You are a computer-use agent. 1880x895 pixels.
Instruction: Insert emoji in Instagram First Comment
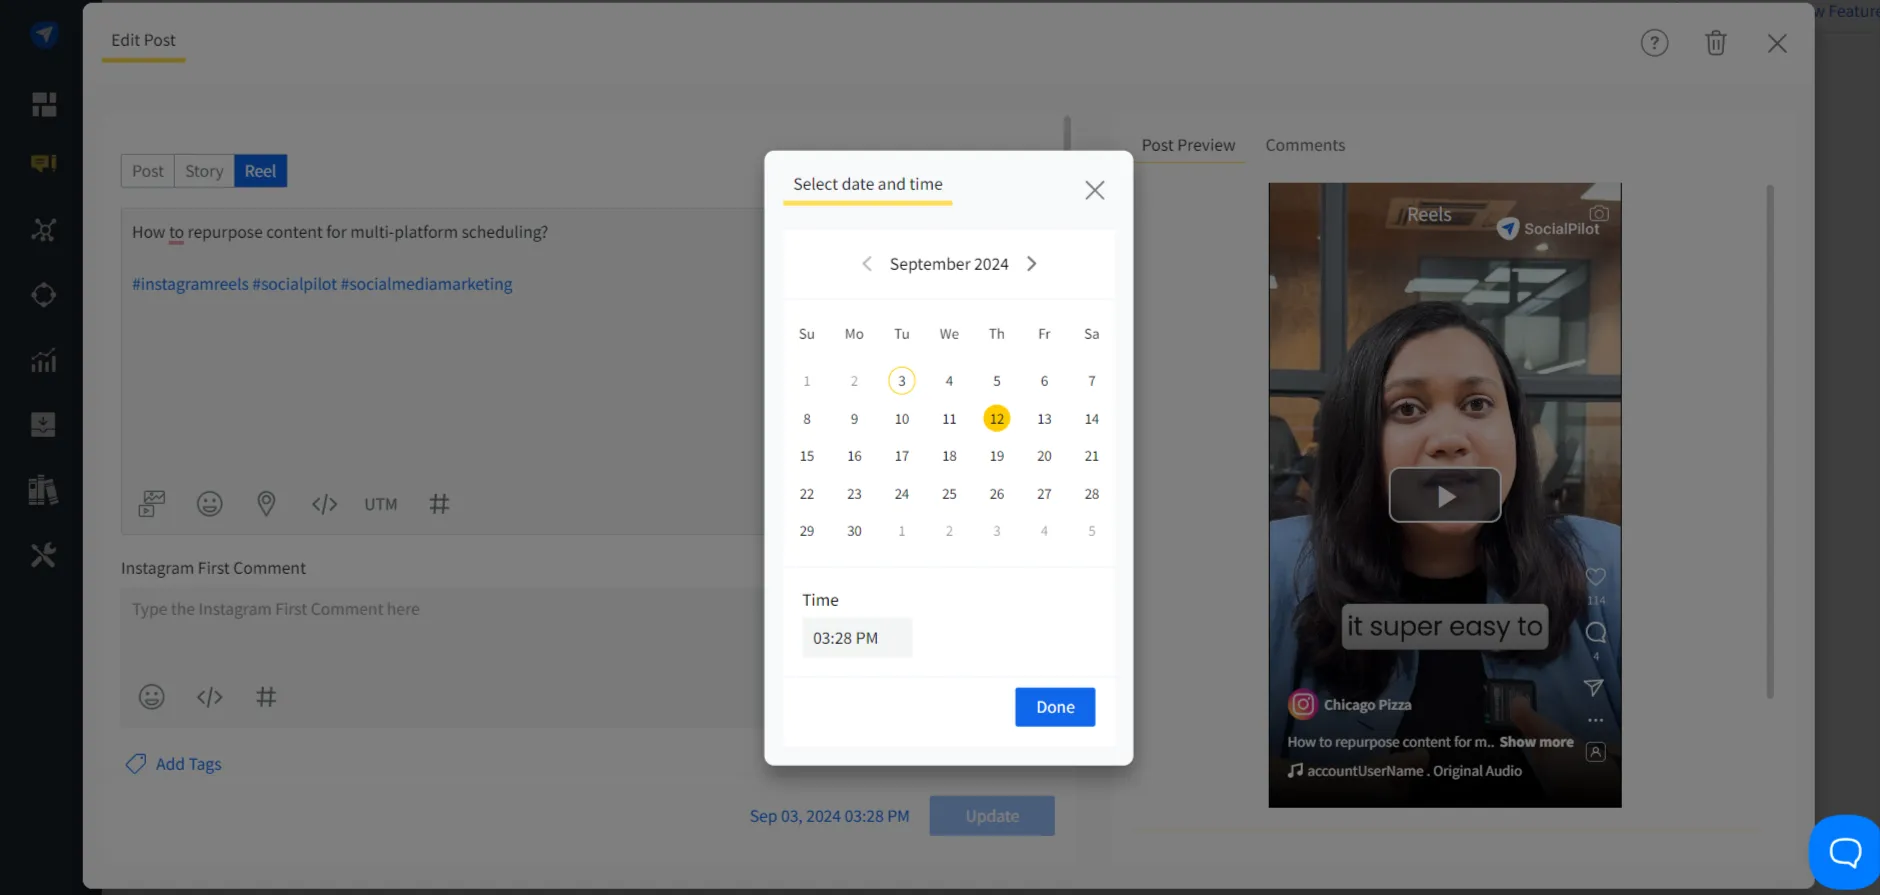(x=152, y=697)
